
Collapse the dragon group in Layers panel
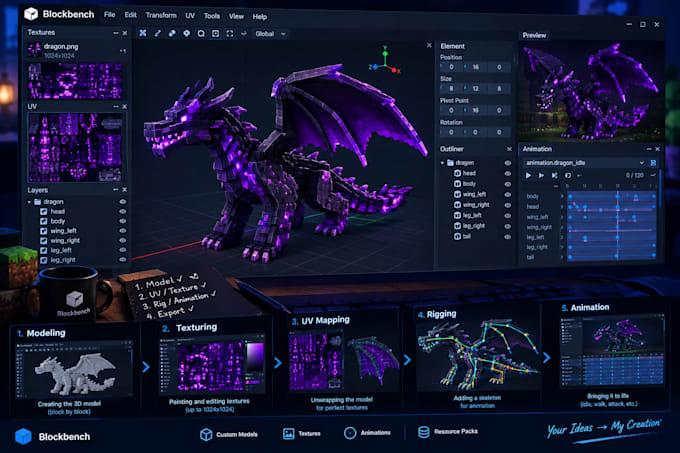click(x=29, y=202)
